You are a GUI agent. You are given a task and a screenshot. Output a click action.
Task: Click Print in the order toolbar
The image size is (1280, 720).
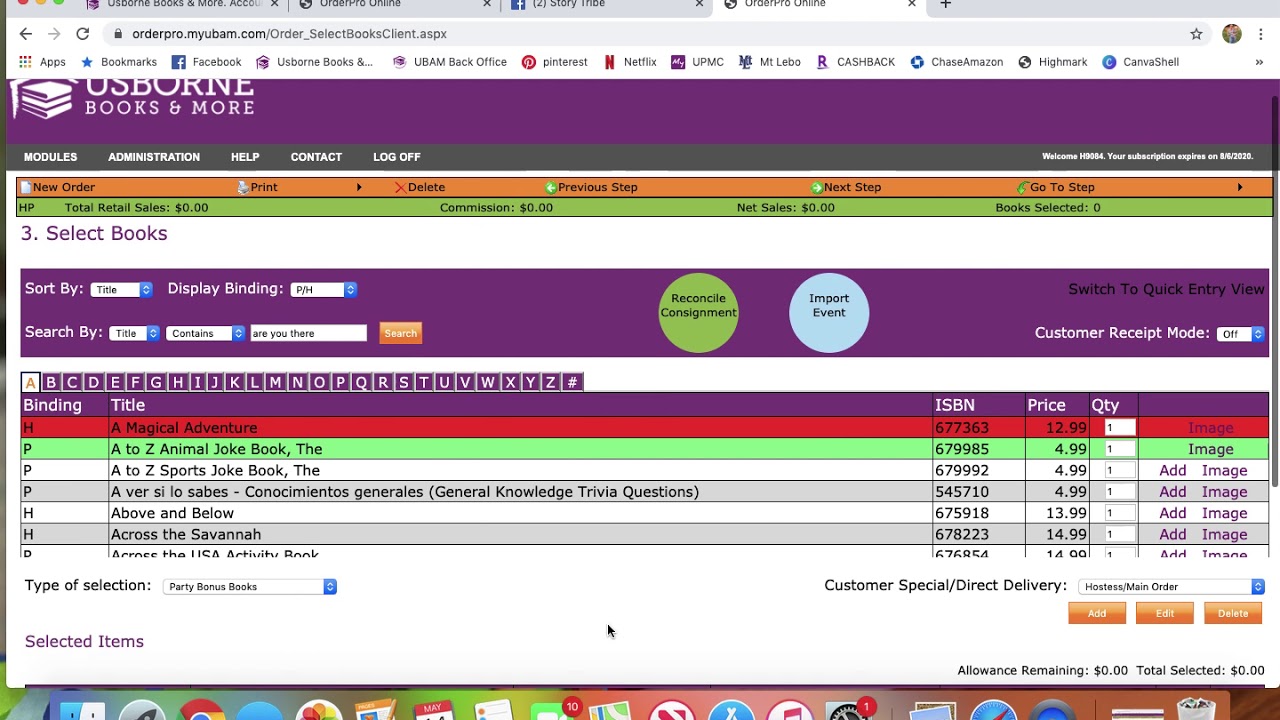tap(258, 187)
